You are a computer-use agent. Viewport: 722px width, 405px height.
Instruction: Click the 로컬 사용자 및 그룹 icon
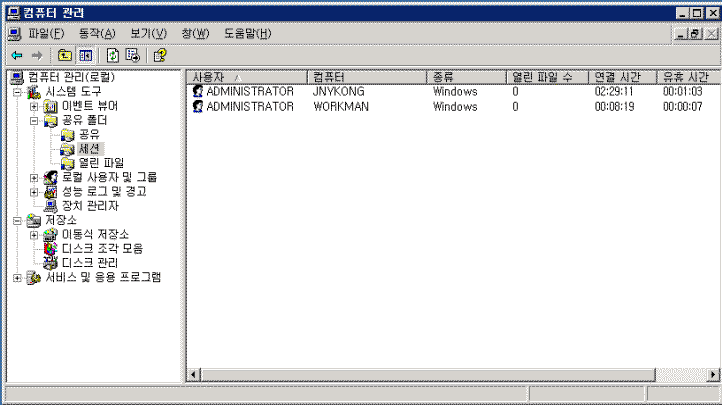coord(50,178)
